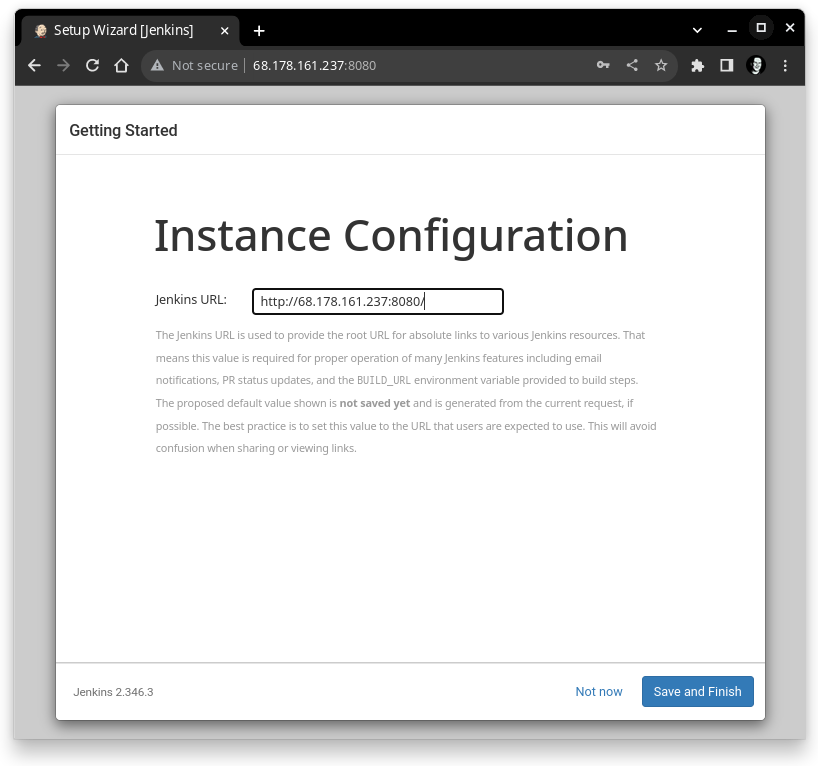Go back to the previous page

[34, 65]
